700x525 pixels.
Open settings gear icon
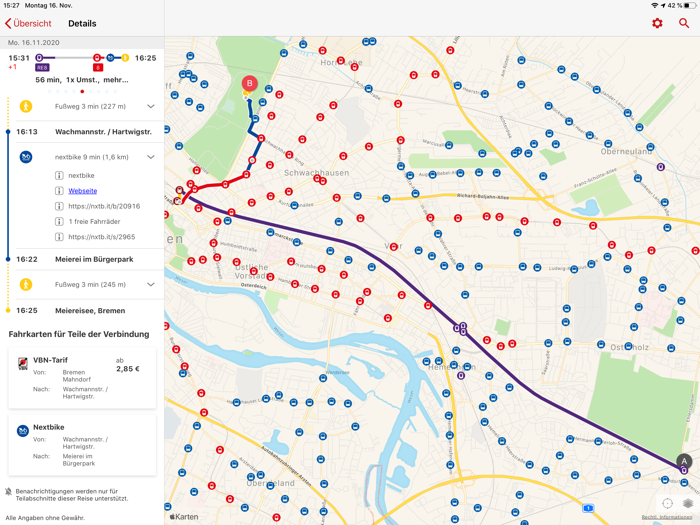tap(657, 23)
